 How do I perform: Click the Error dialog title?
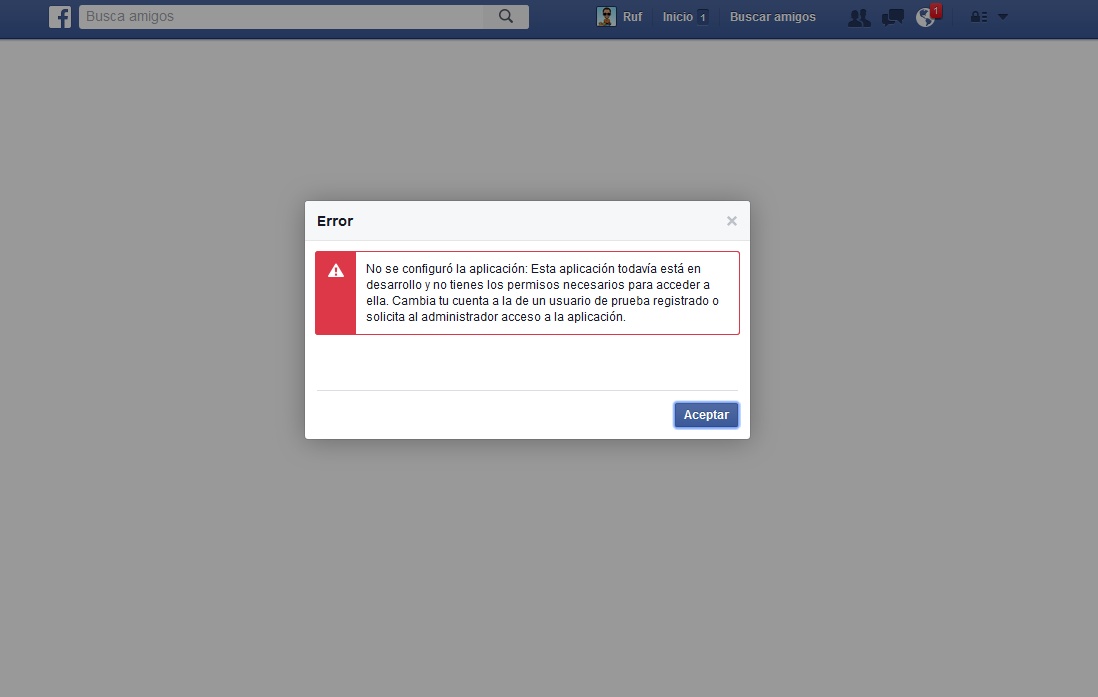tap(335, 221)
